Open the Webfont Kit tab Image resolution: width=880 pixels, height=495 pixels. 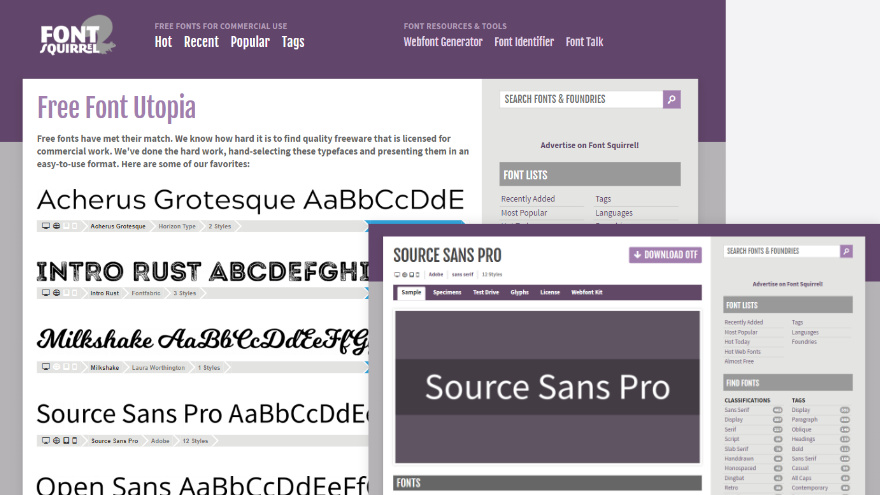[585, 293]
